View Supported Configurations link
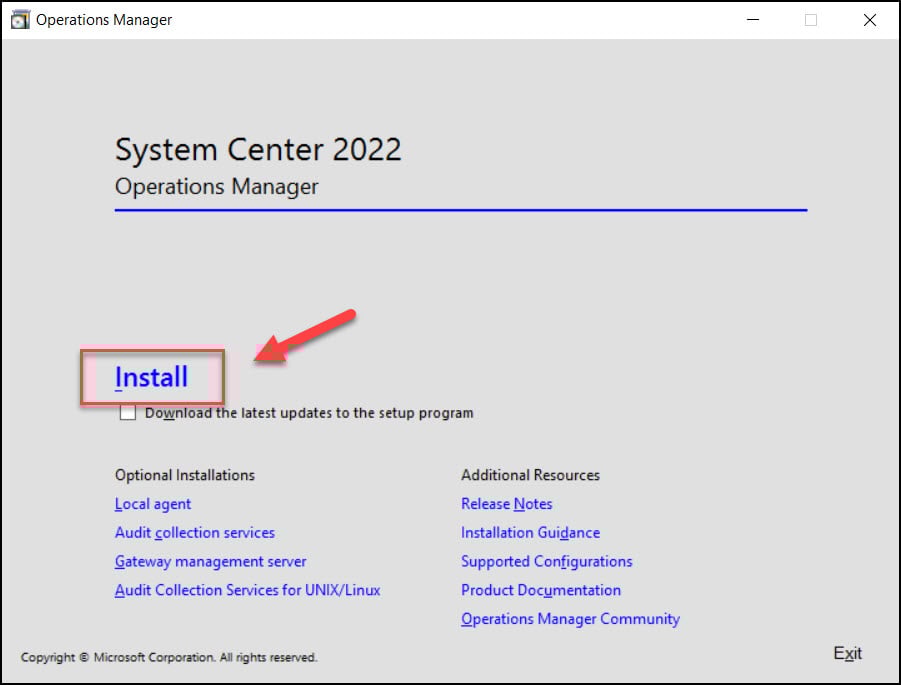901x685 pixels. pos(546,561)
